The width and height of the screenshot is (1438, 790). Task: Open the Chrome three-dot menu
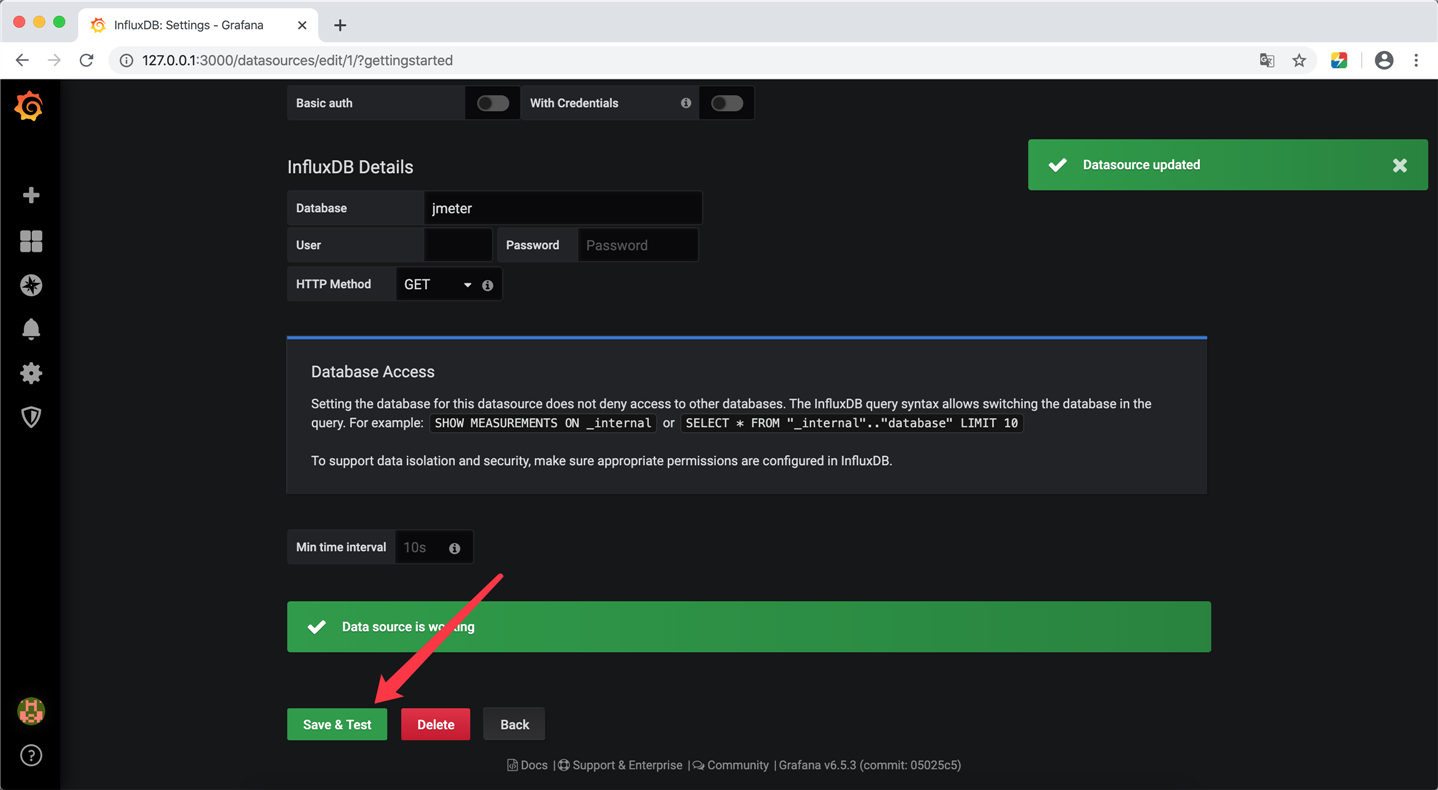[x=1416, y=60]
